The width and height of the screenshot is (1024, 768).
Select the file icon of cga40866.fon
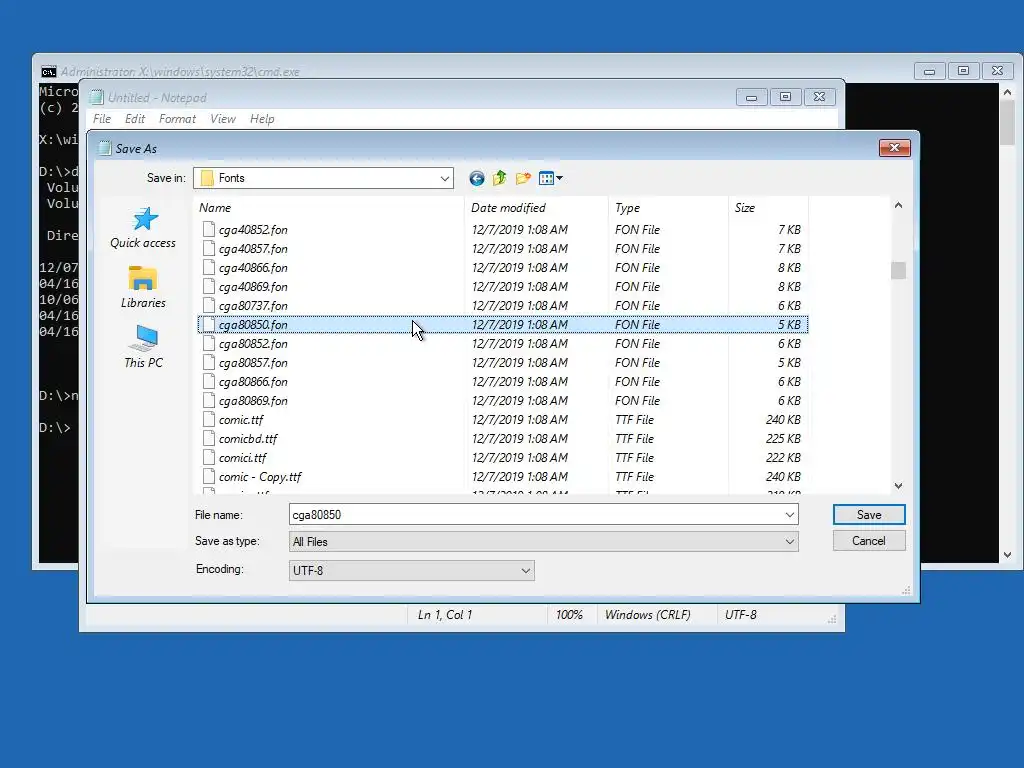(x=208, y=267)
